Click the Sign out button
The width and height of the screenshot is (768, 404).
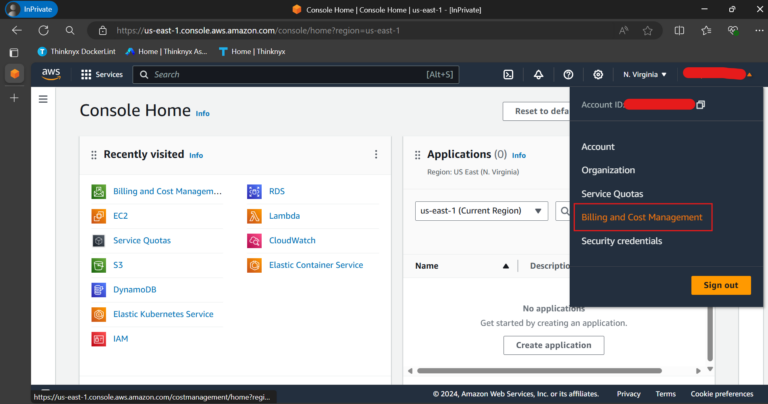(x=720, y=285)
